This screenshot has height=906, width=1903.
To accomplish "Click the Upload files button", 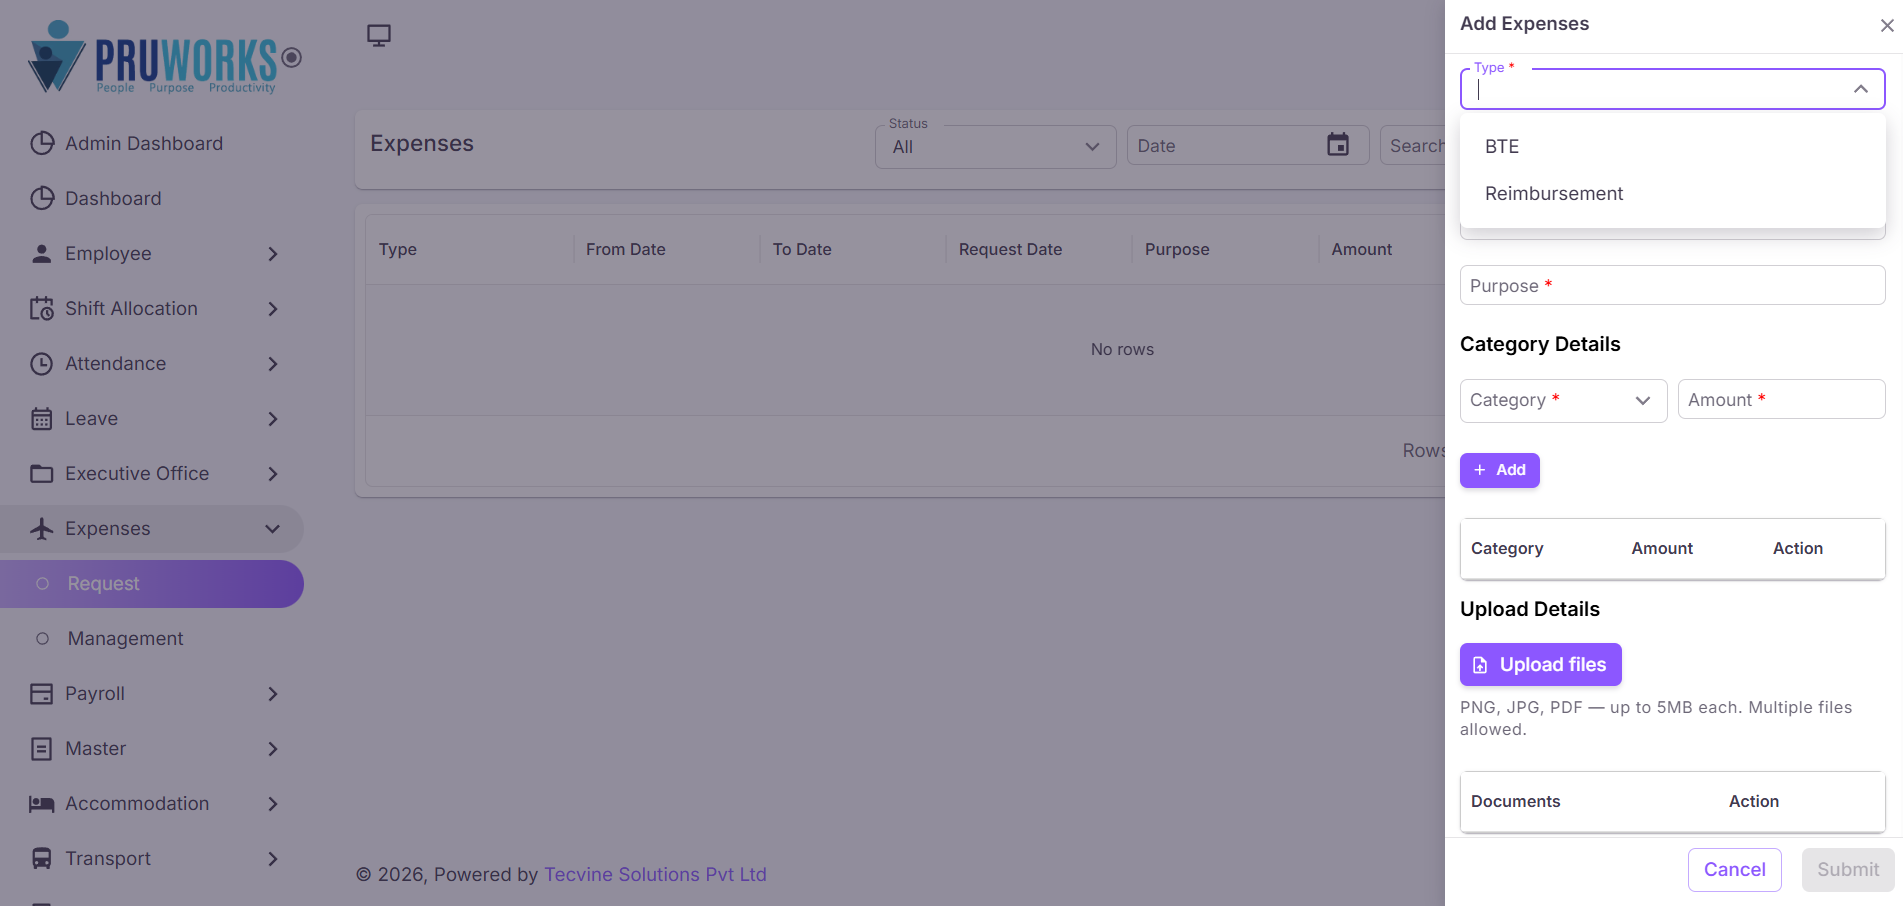I will [x=1540, y=665].
